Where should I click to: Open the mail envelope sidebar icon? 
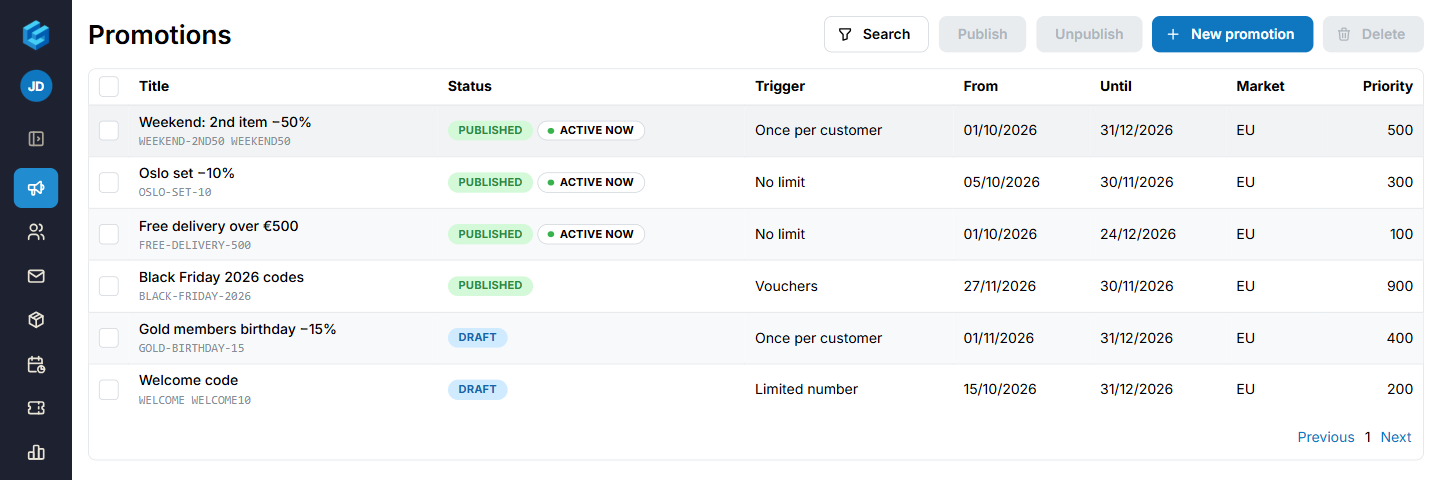[36, 276]
